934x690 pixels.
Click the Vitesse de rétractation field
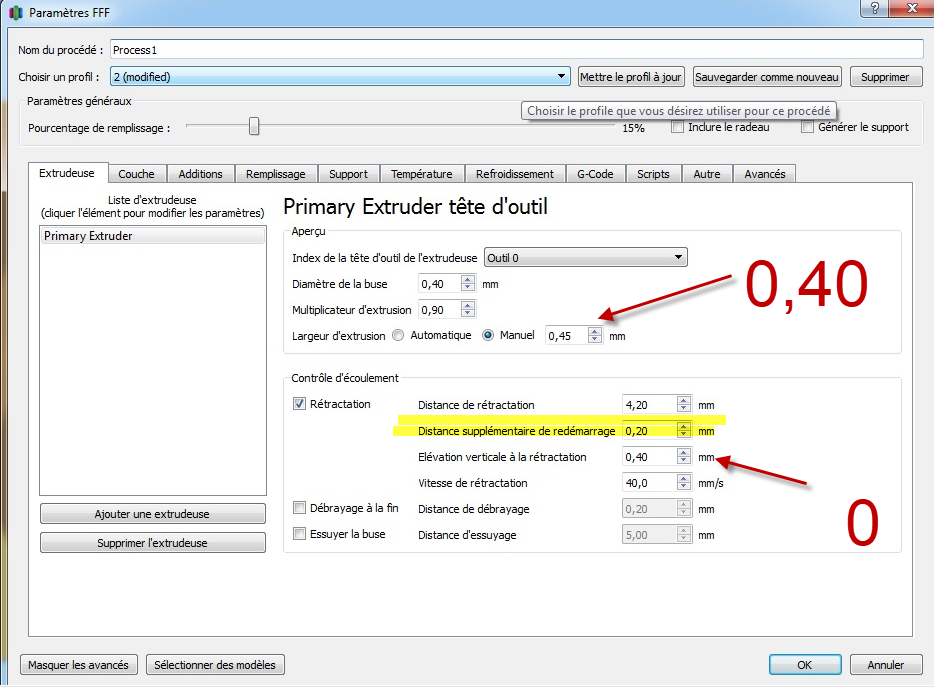pyautogui.click(x=649, y=483)
